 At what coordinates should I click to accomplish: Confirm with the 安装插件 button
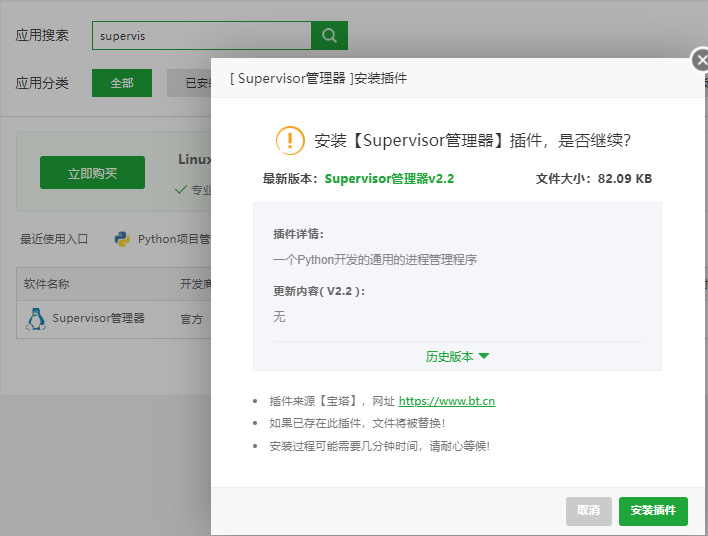point(653,511)
